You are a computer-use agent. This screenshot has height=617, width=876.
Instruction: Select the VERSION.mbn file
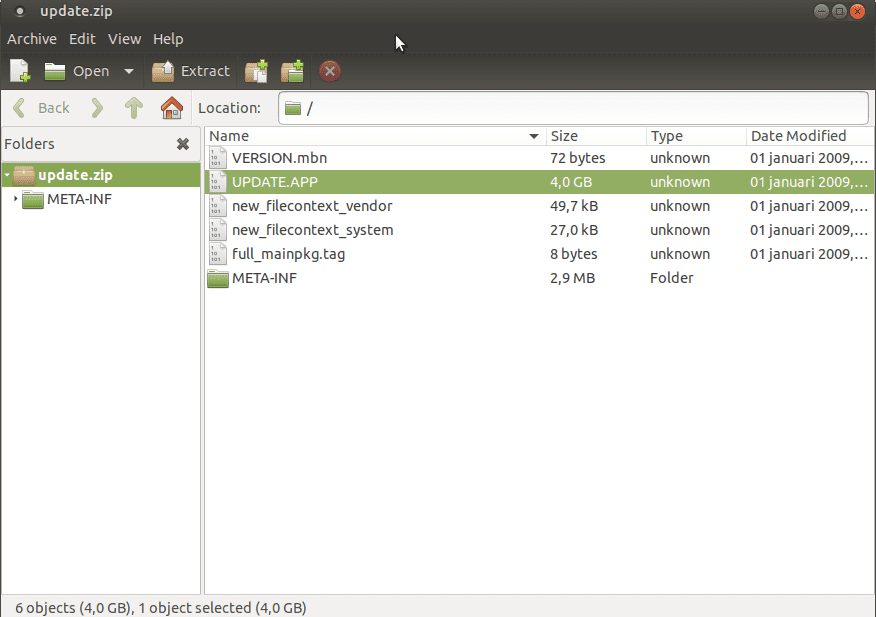[x=540, y=158]
